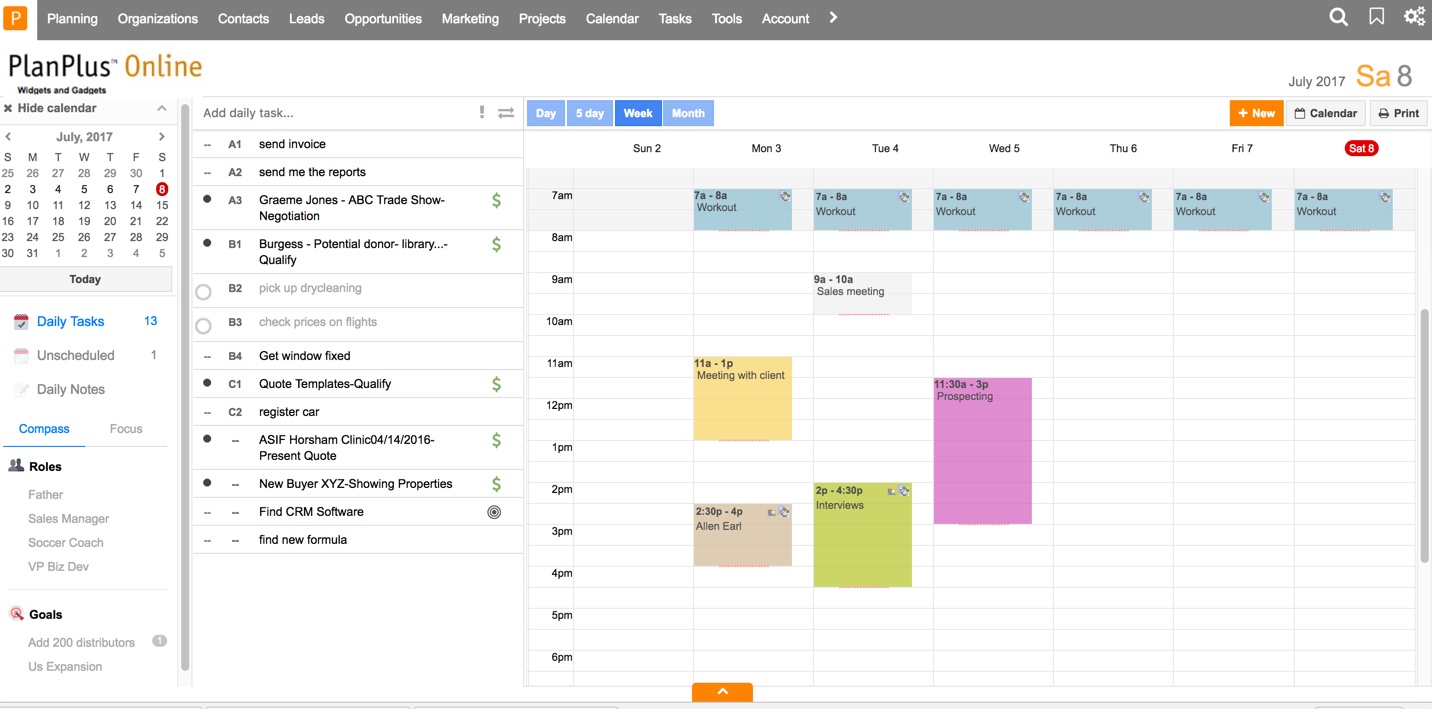Click the Daily Tasks calendar-check icon
1432x709 pixels.
coord(21,322)
